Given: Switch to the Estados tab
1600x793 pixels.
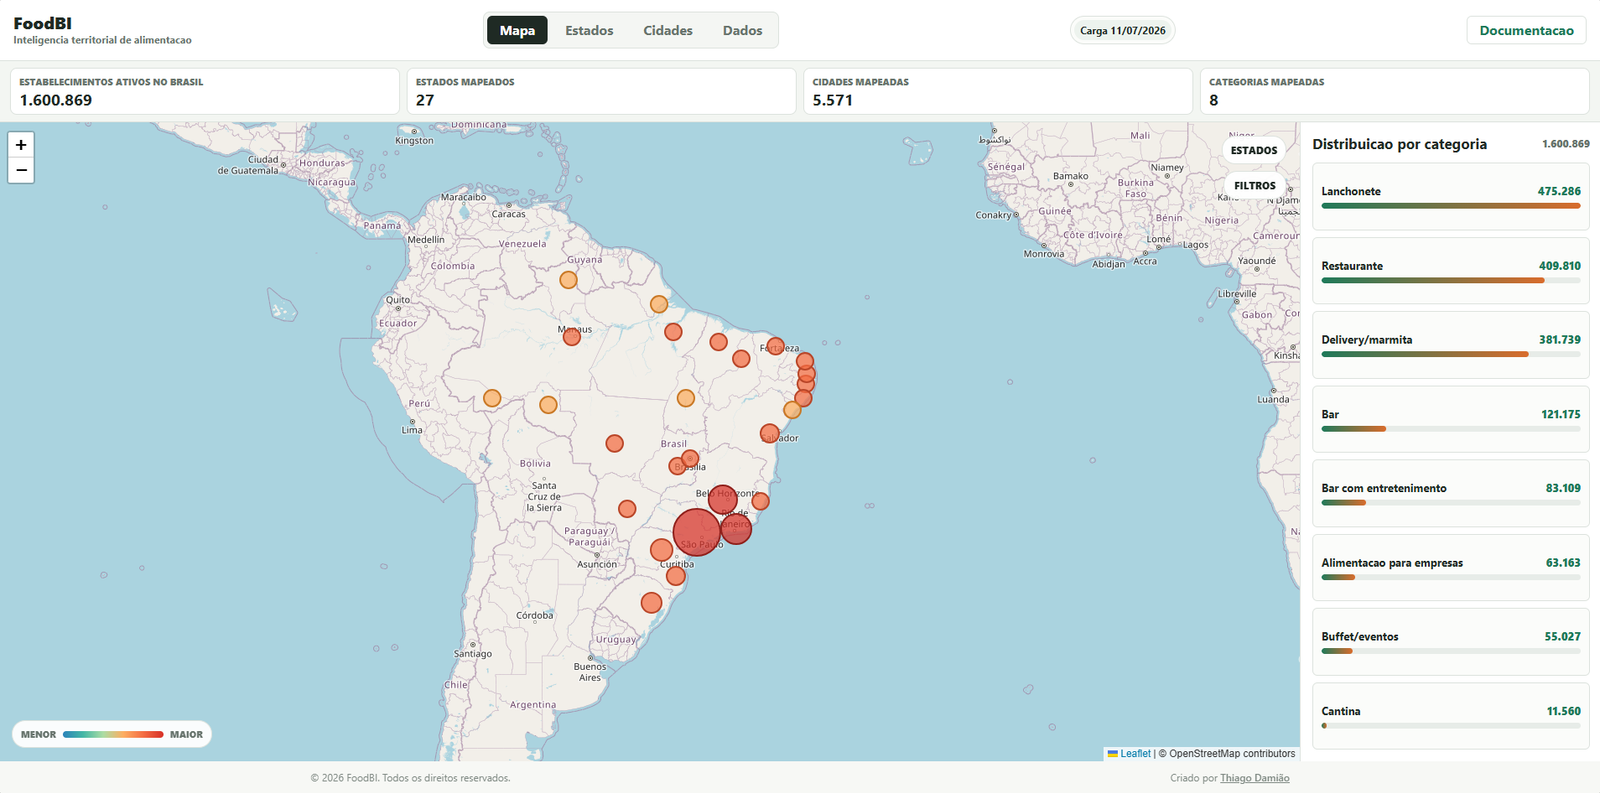Looking at the screenshot, I should (589, 30).
